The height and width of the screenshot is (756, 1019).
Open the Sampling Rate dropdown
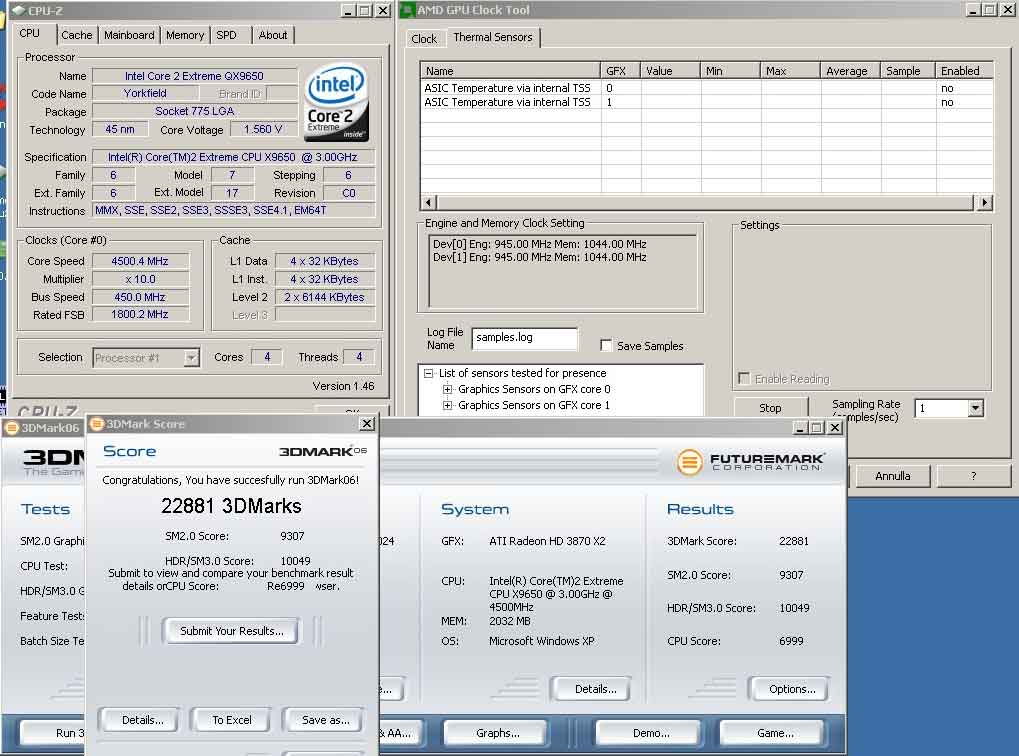[x=975, y=408]
